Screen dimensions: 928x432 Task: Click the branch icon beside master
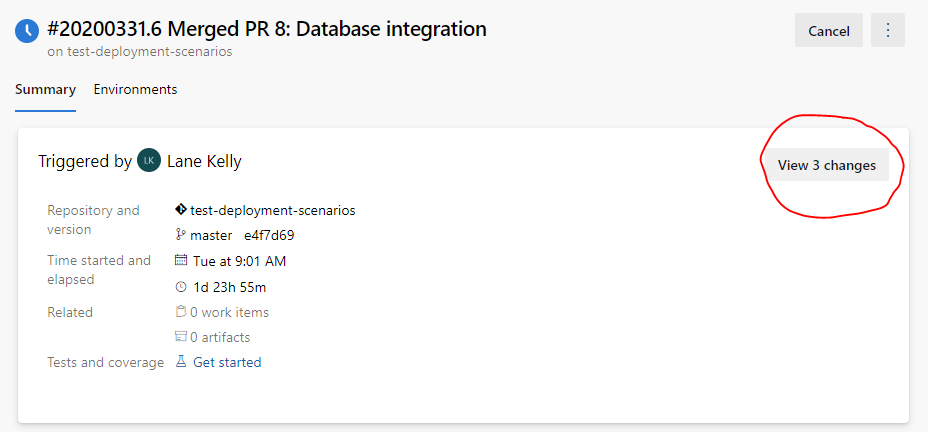coord(181,235)
